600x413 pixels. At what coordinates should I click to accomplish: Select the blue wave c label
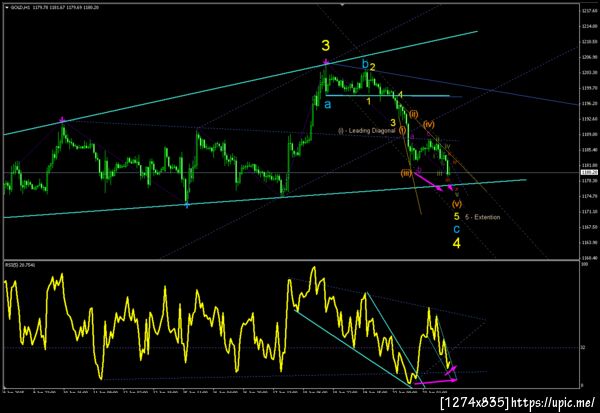tap(457, 229)
